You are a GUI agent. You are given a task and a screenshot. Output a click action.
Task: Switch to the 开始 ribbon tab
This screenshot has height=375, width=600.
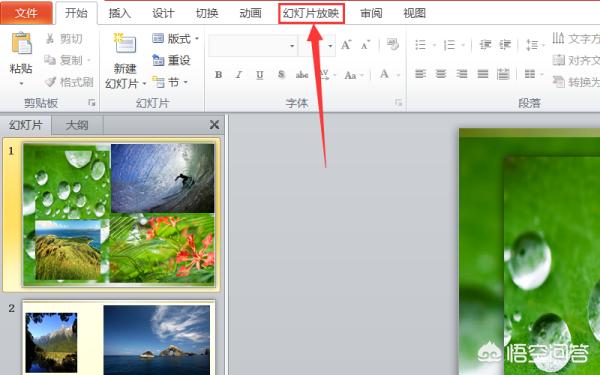(x=76, y=13)
